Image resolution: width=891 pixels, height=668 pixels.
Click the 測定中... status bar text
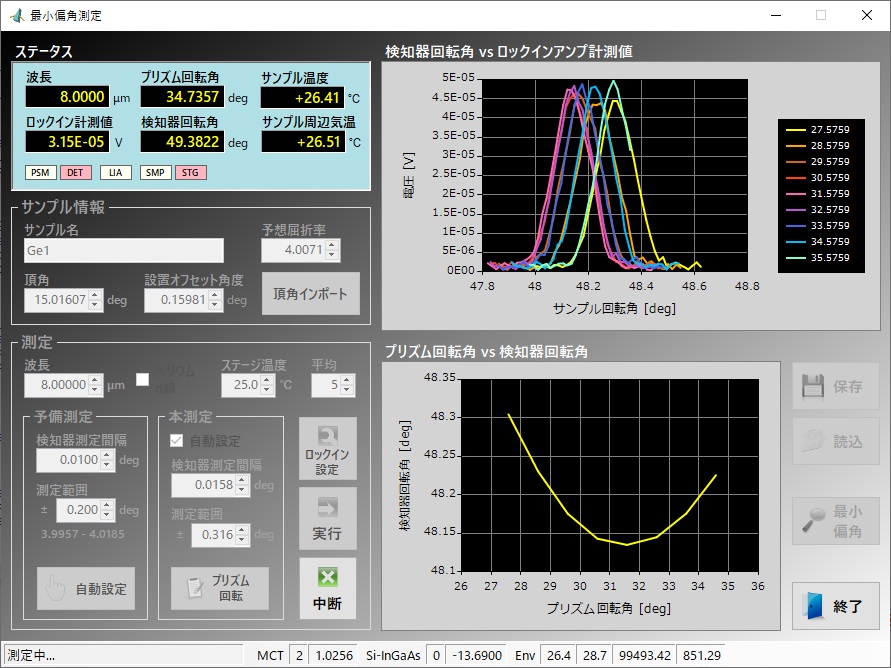(x=31, y=656)
